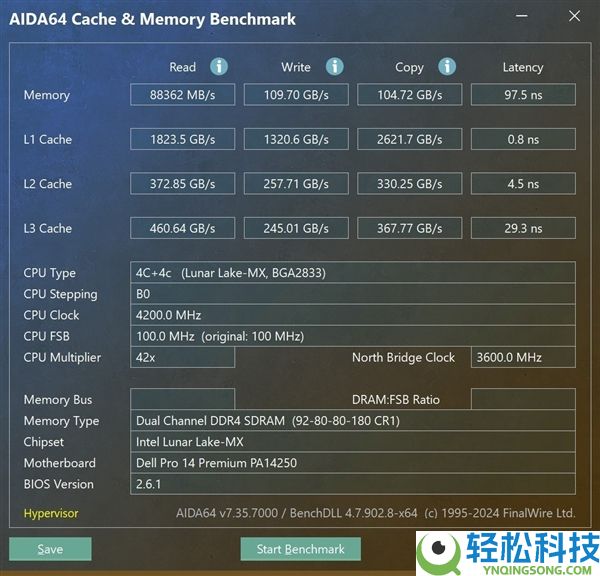Select L2 Cache Read 372.85 GB/s
Image resolution: width=600 pixels, height=576 pixels.
click(183, 184)
